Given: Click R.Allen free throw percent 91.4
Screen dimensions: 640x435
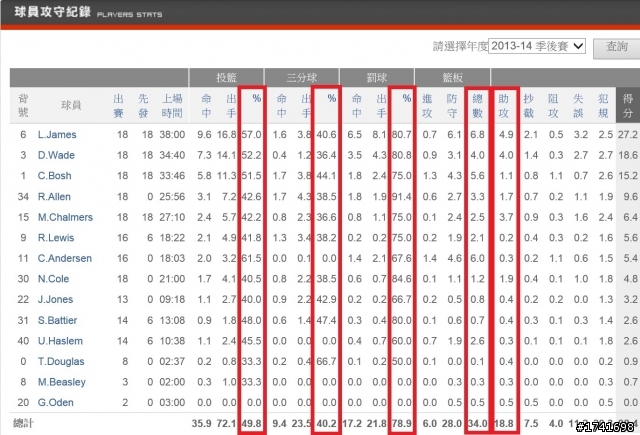Looking at the screenshot, I should [402, 197].
